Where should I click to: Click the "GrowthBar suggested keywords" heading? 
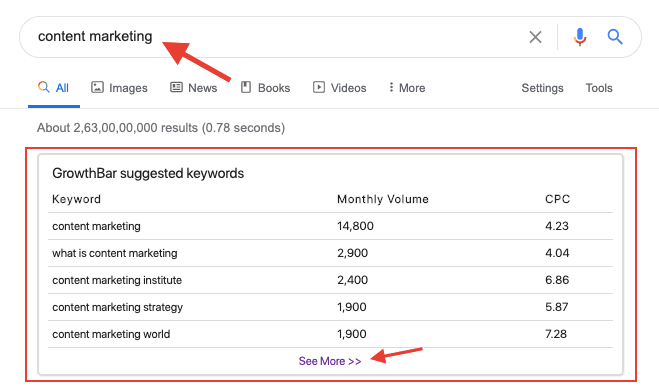click(x=148, y=174)
